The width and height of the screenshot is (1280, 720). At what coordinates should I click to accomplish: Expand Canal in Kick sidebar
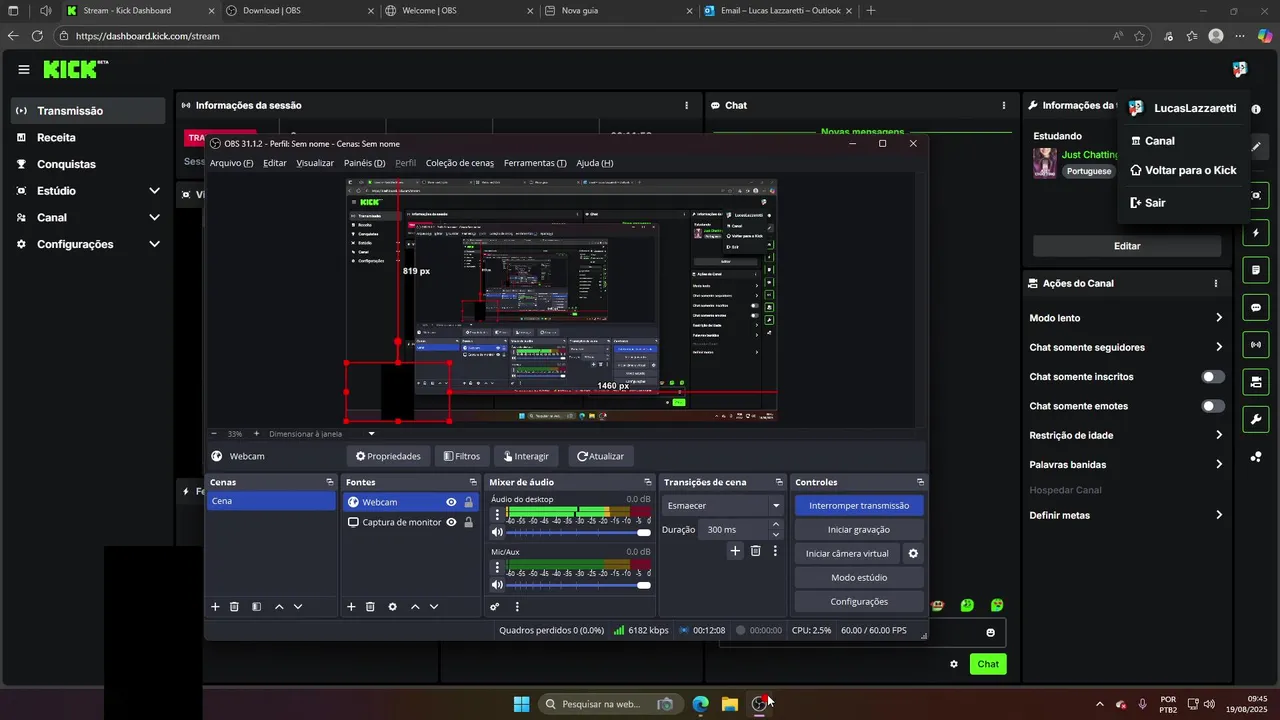coord(154,217)
